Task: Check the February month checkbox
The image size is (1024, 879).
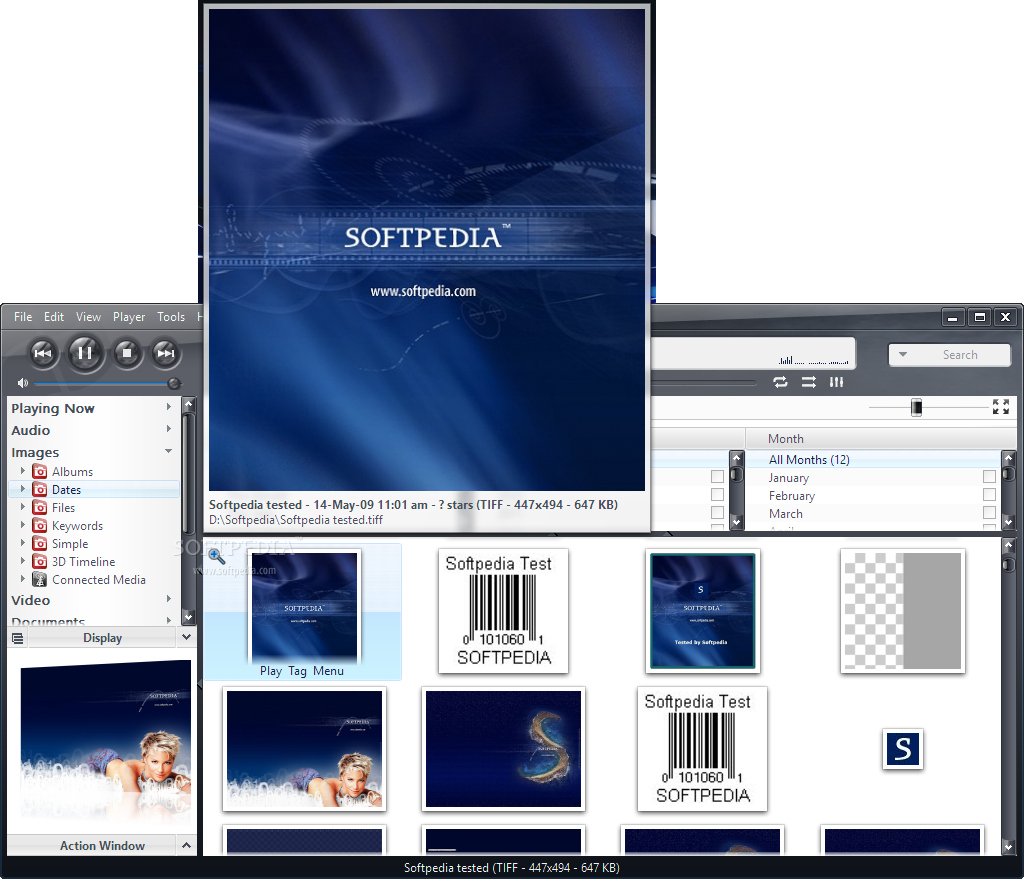Action: click(989, 494)
